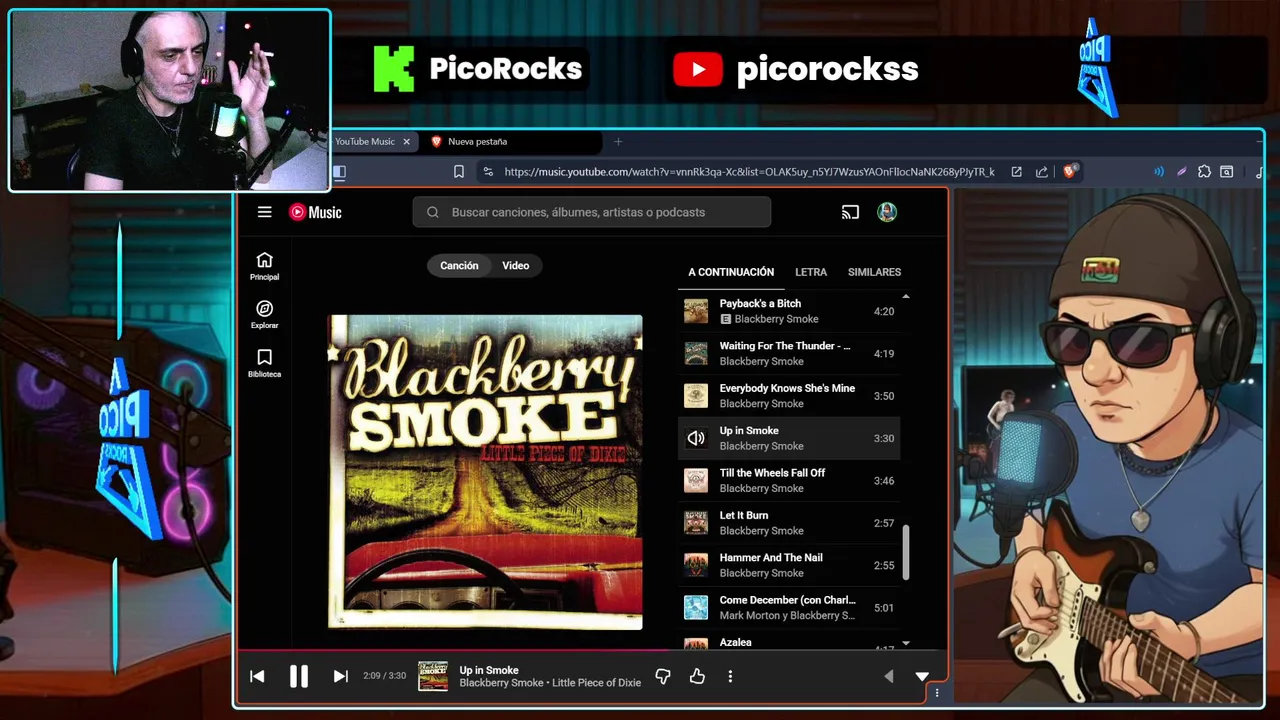Collapse player page with down arrow
The width and height of the screenshot is (1280, 720).
[x=922, y=677]
